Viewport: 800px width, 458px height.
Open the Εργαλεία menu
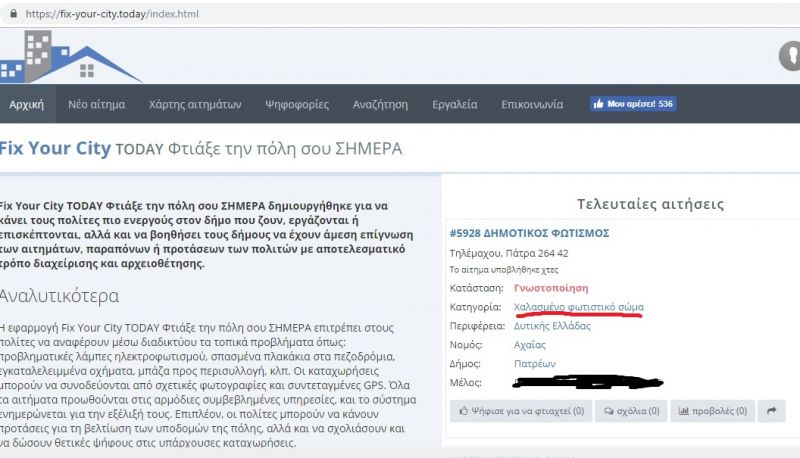click(x=455, y=105)
